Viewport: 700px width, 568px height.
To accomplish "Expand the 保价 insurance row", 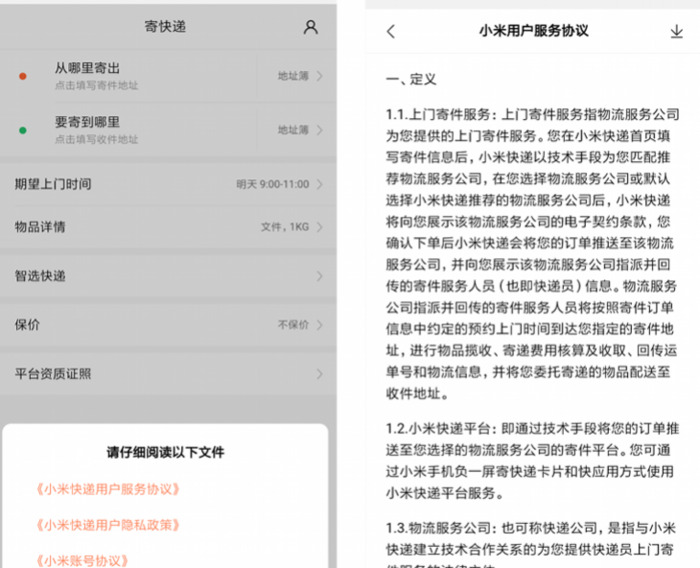I will (x=168, y=325).
